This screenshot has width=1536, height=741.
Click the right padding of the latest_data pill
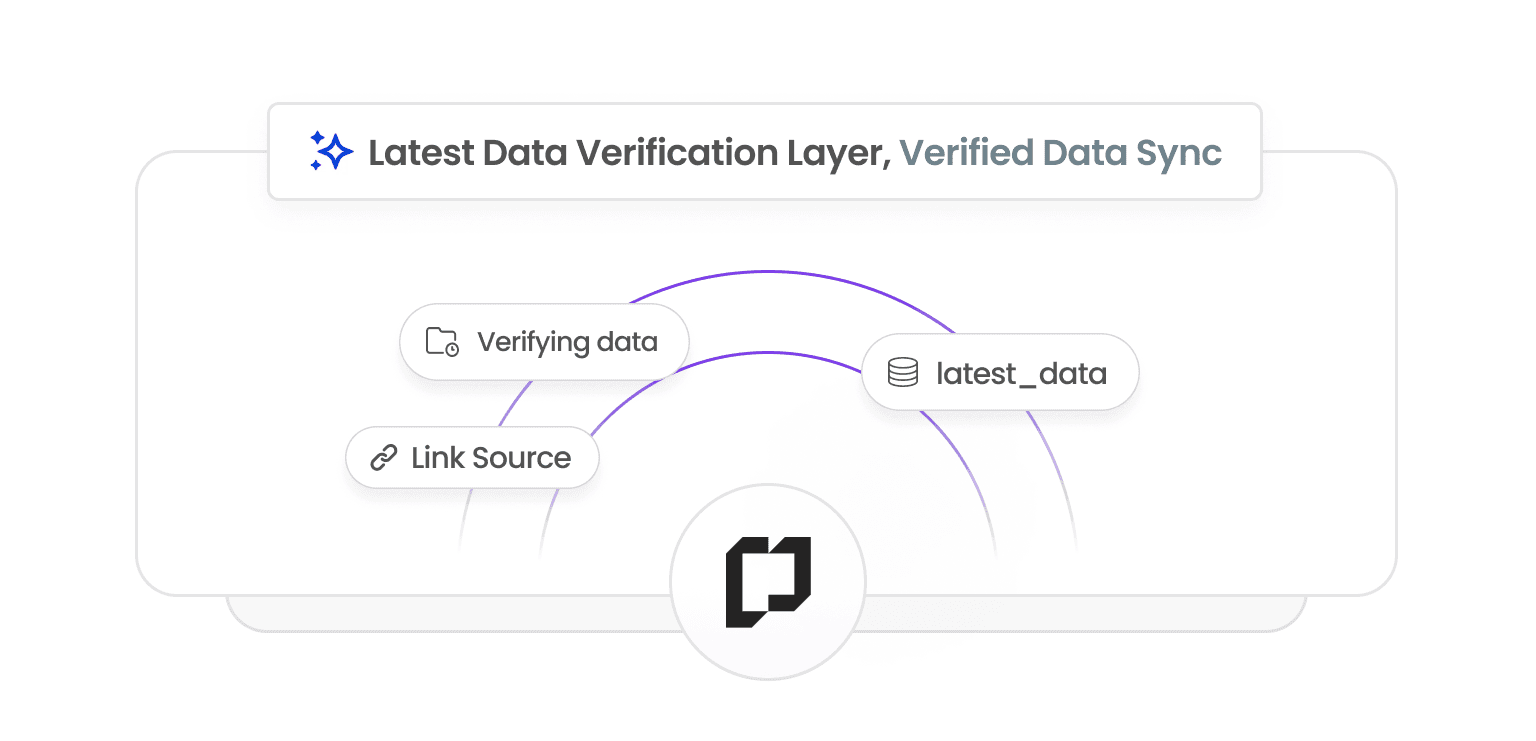click(x=1123, y=373)
